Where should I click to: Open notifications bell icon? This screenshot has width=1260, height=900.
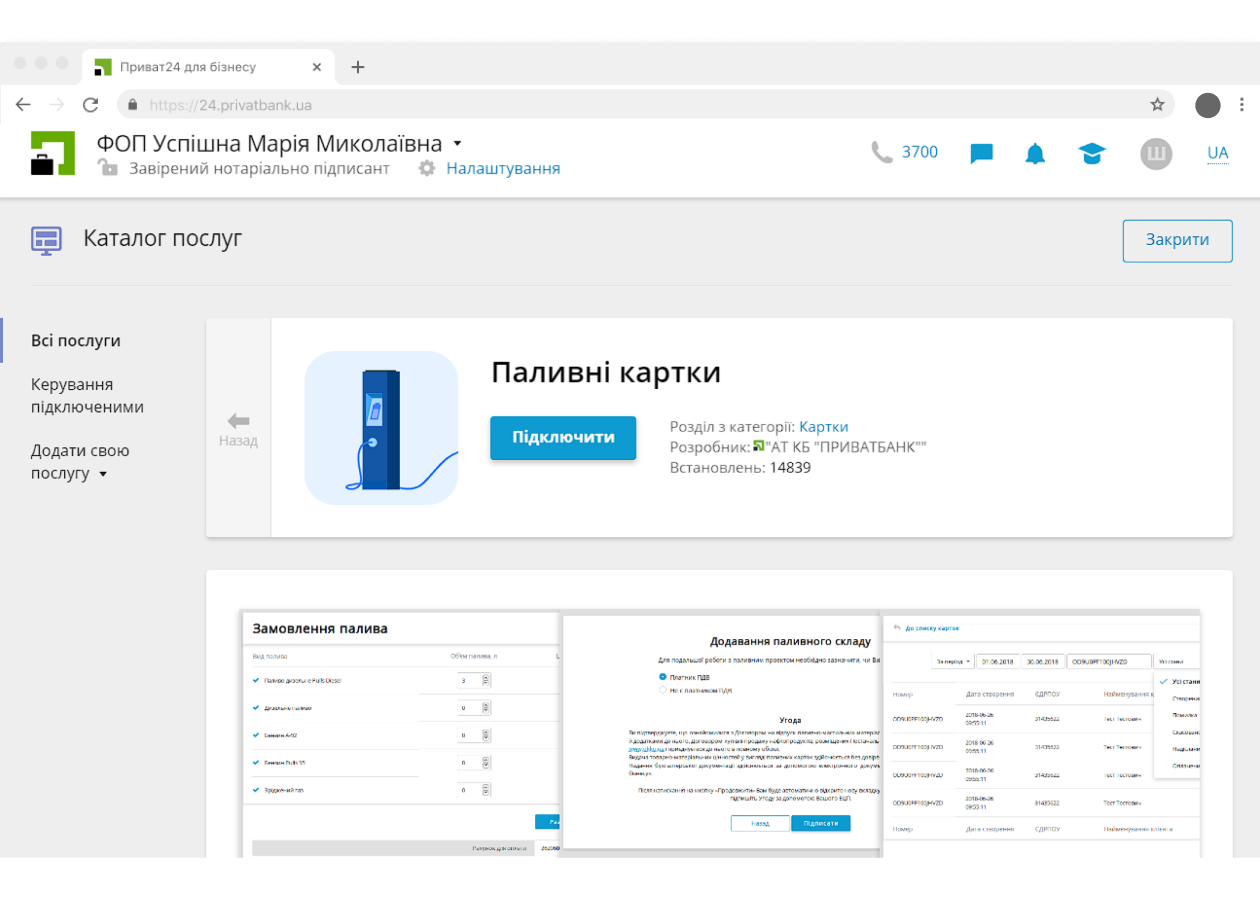[x=1035, y=154]
